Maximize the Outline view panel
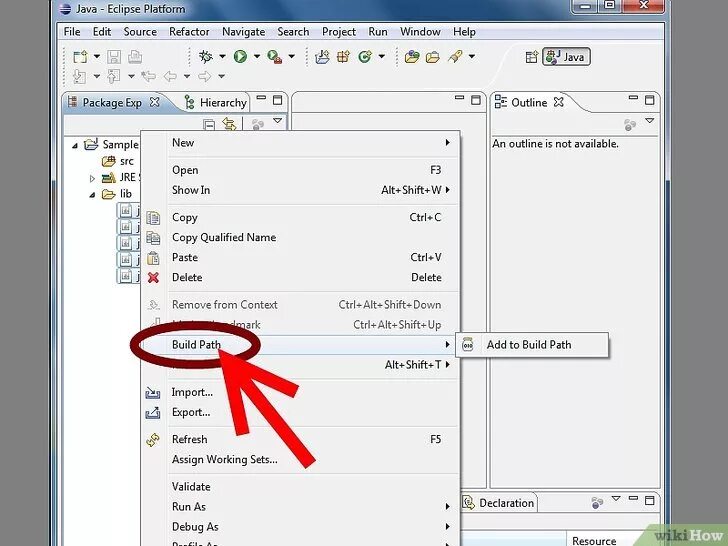This screenshot has height=546, width=728. [650, 100]
